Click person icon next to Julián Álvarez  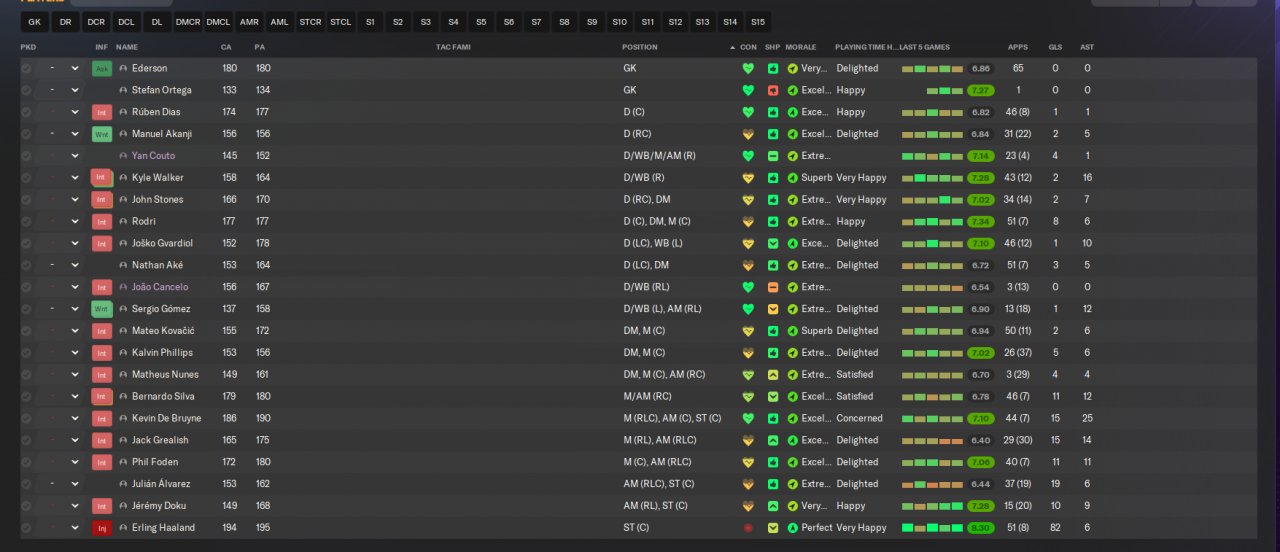coord(123,484)
